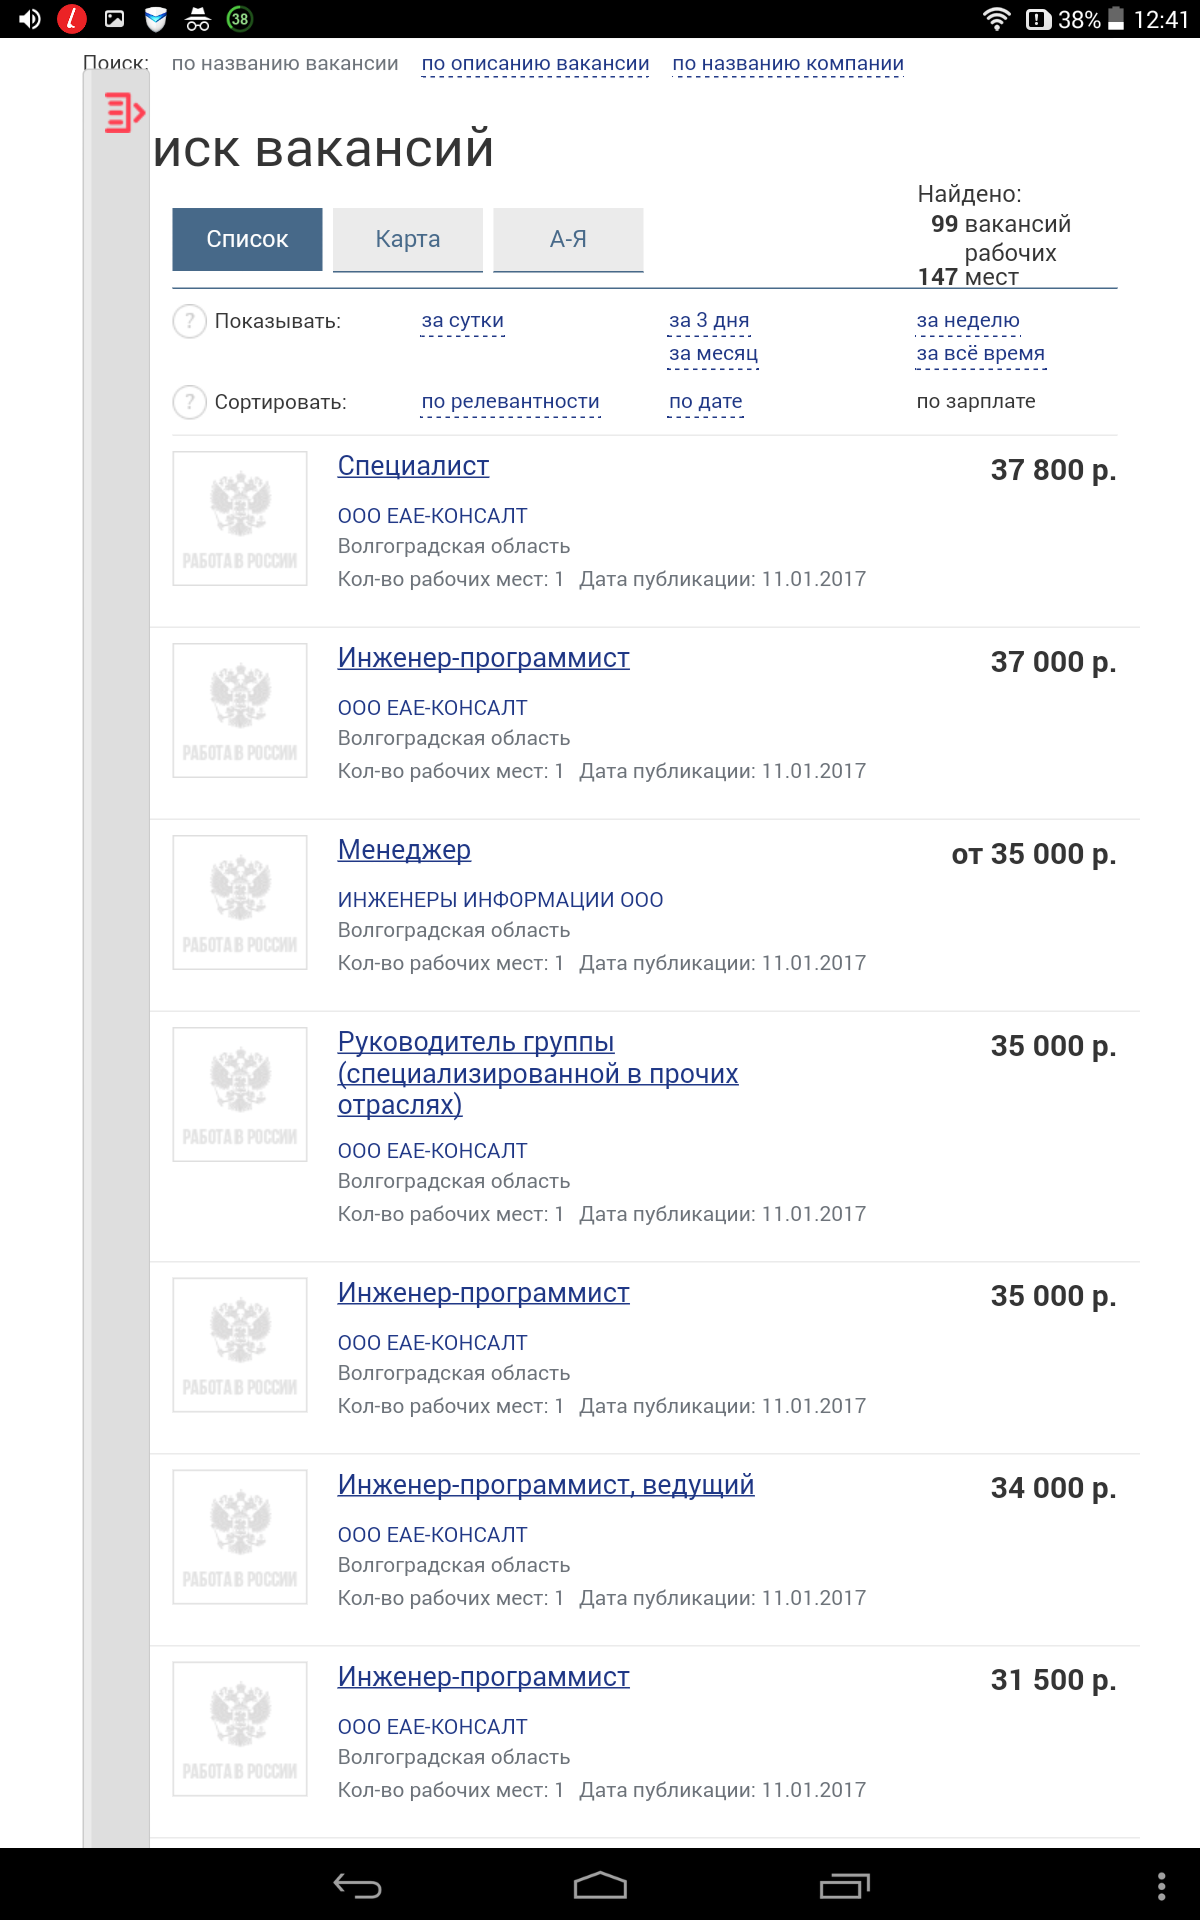1200x1920 pixels.
Task: Show vacancies за неделю
Action: (x=968, y=320)
